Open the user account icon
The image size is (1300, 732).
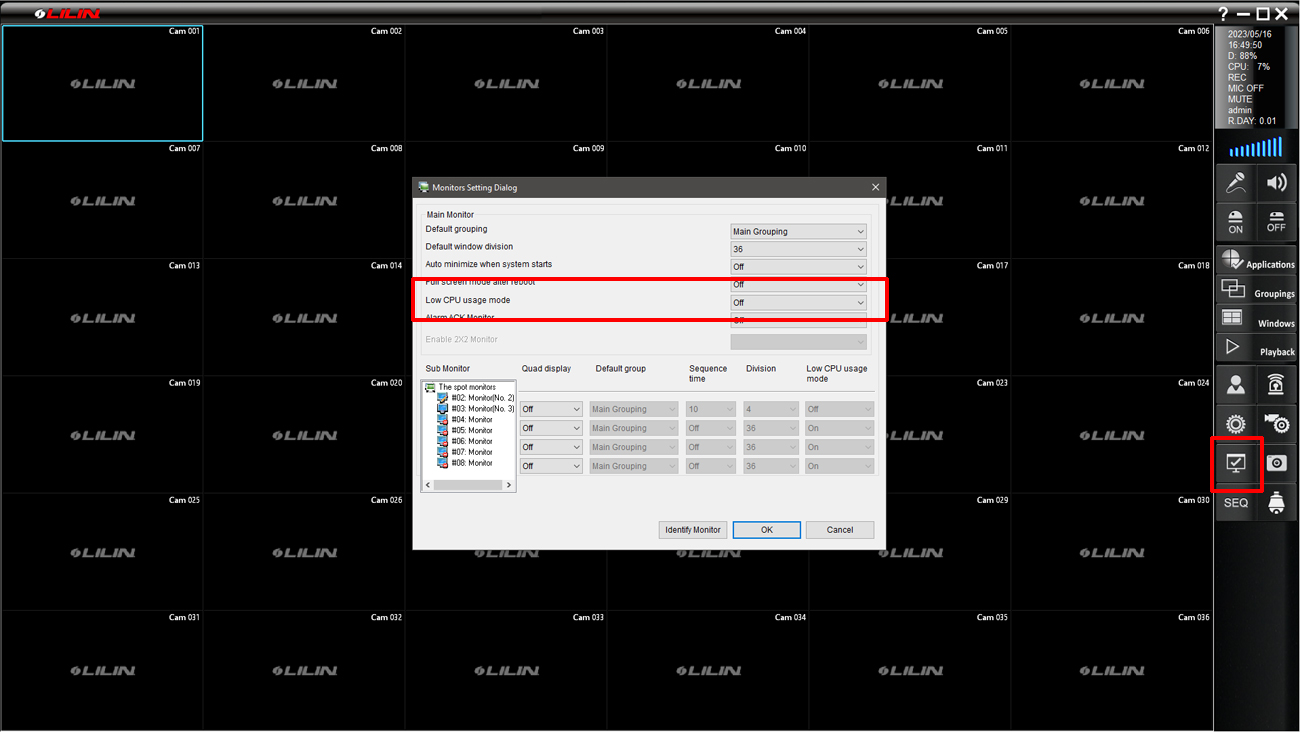point(1236,385)
